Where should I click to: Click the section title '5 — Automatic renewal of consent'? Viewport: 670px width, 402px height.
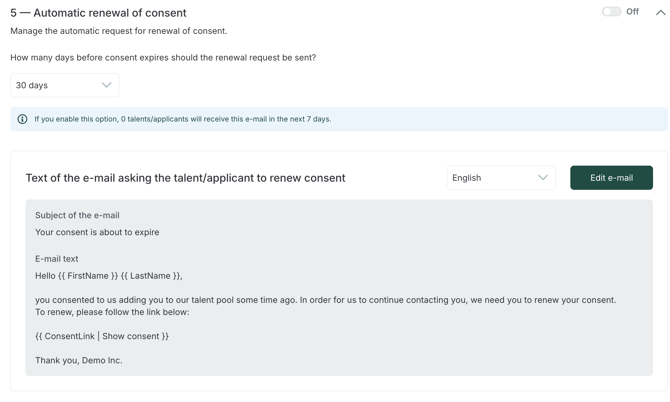pyautogui.click(x=98, y=13)
